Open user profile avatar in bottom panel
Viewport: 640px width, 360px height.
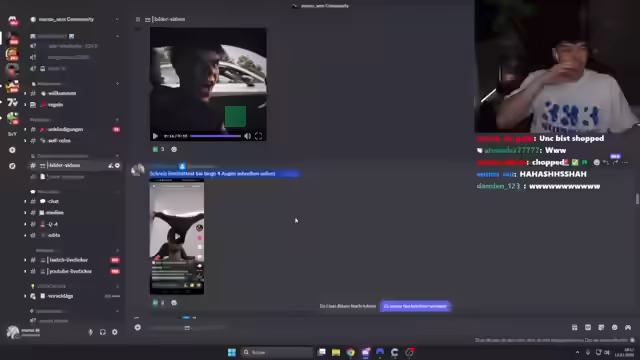pos(13,332)
